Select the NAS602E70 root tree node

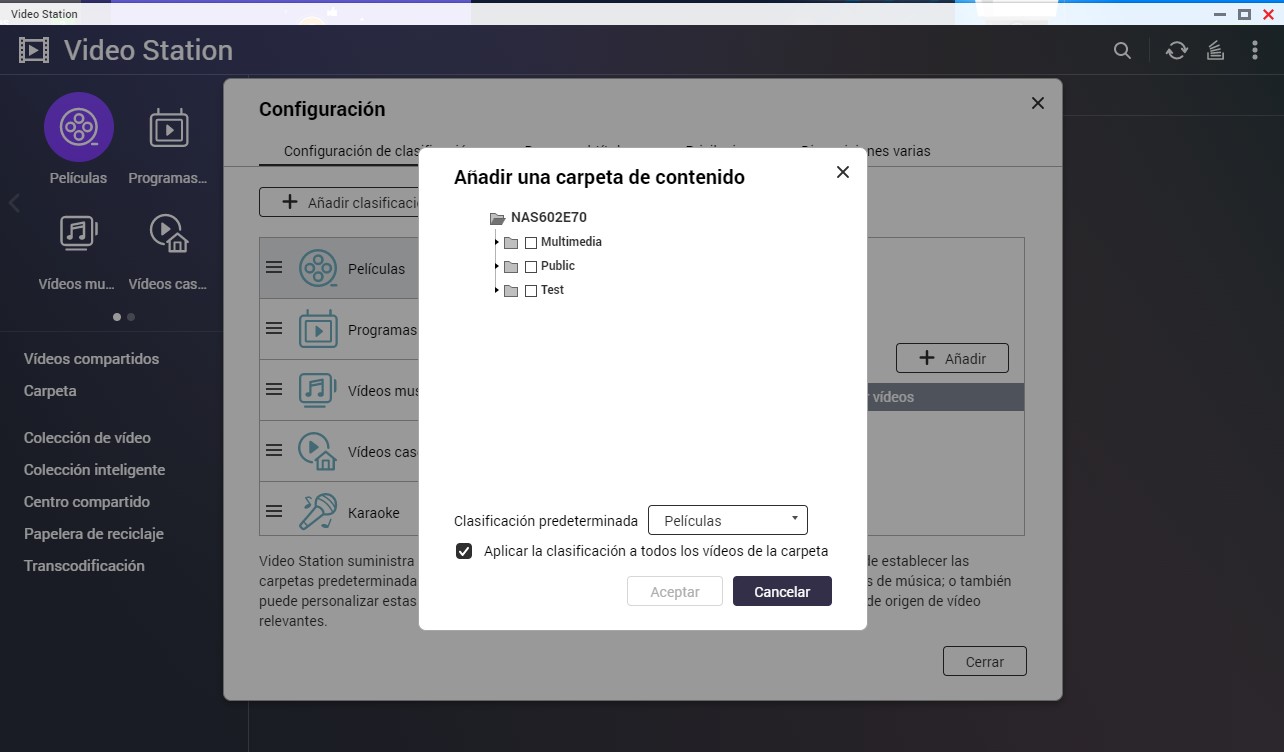click(548, 217)
